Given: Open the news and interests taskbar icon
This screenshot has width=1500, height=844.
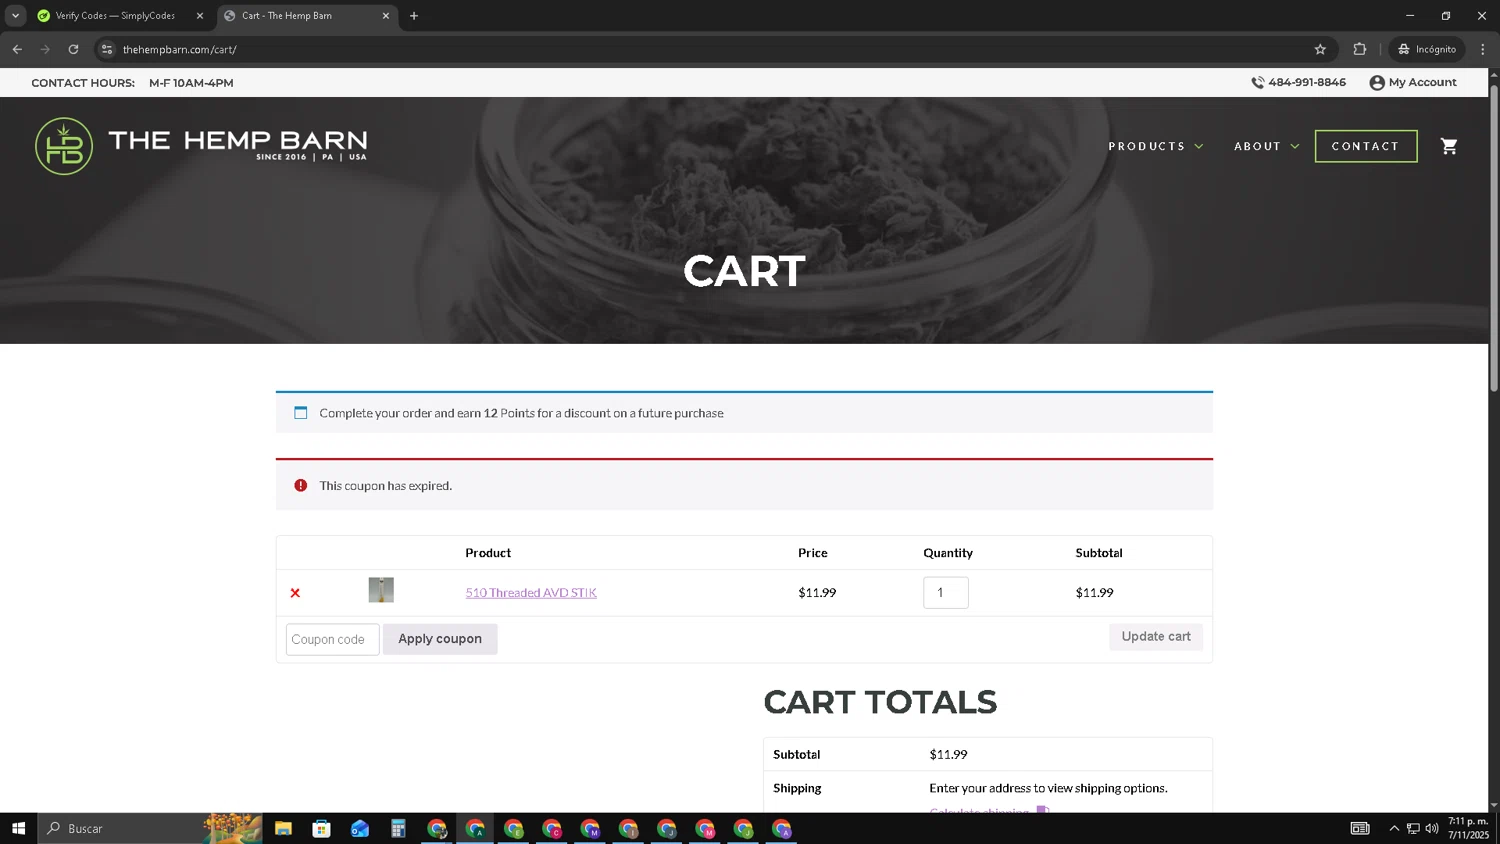Looking at the screenshot, I should pyautogui.click(x=1360, y=828).
